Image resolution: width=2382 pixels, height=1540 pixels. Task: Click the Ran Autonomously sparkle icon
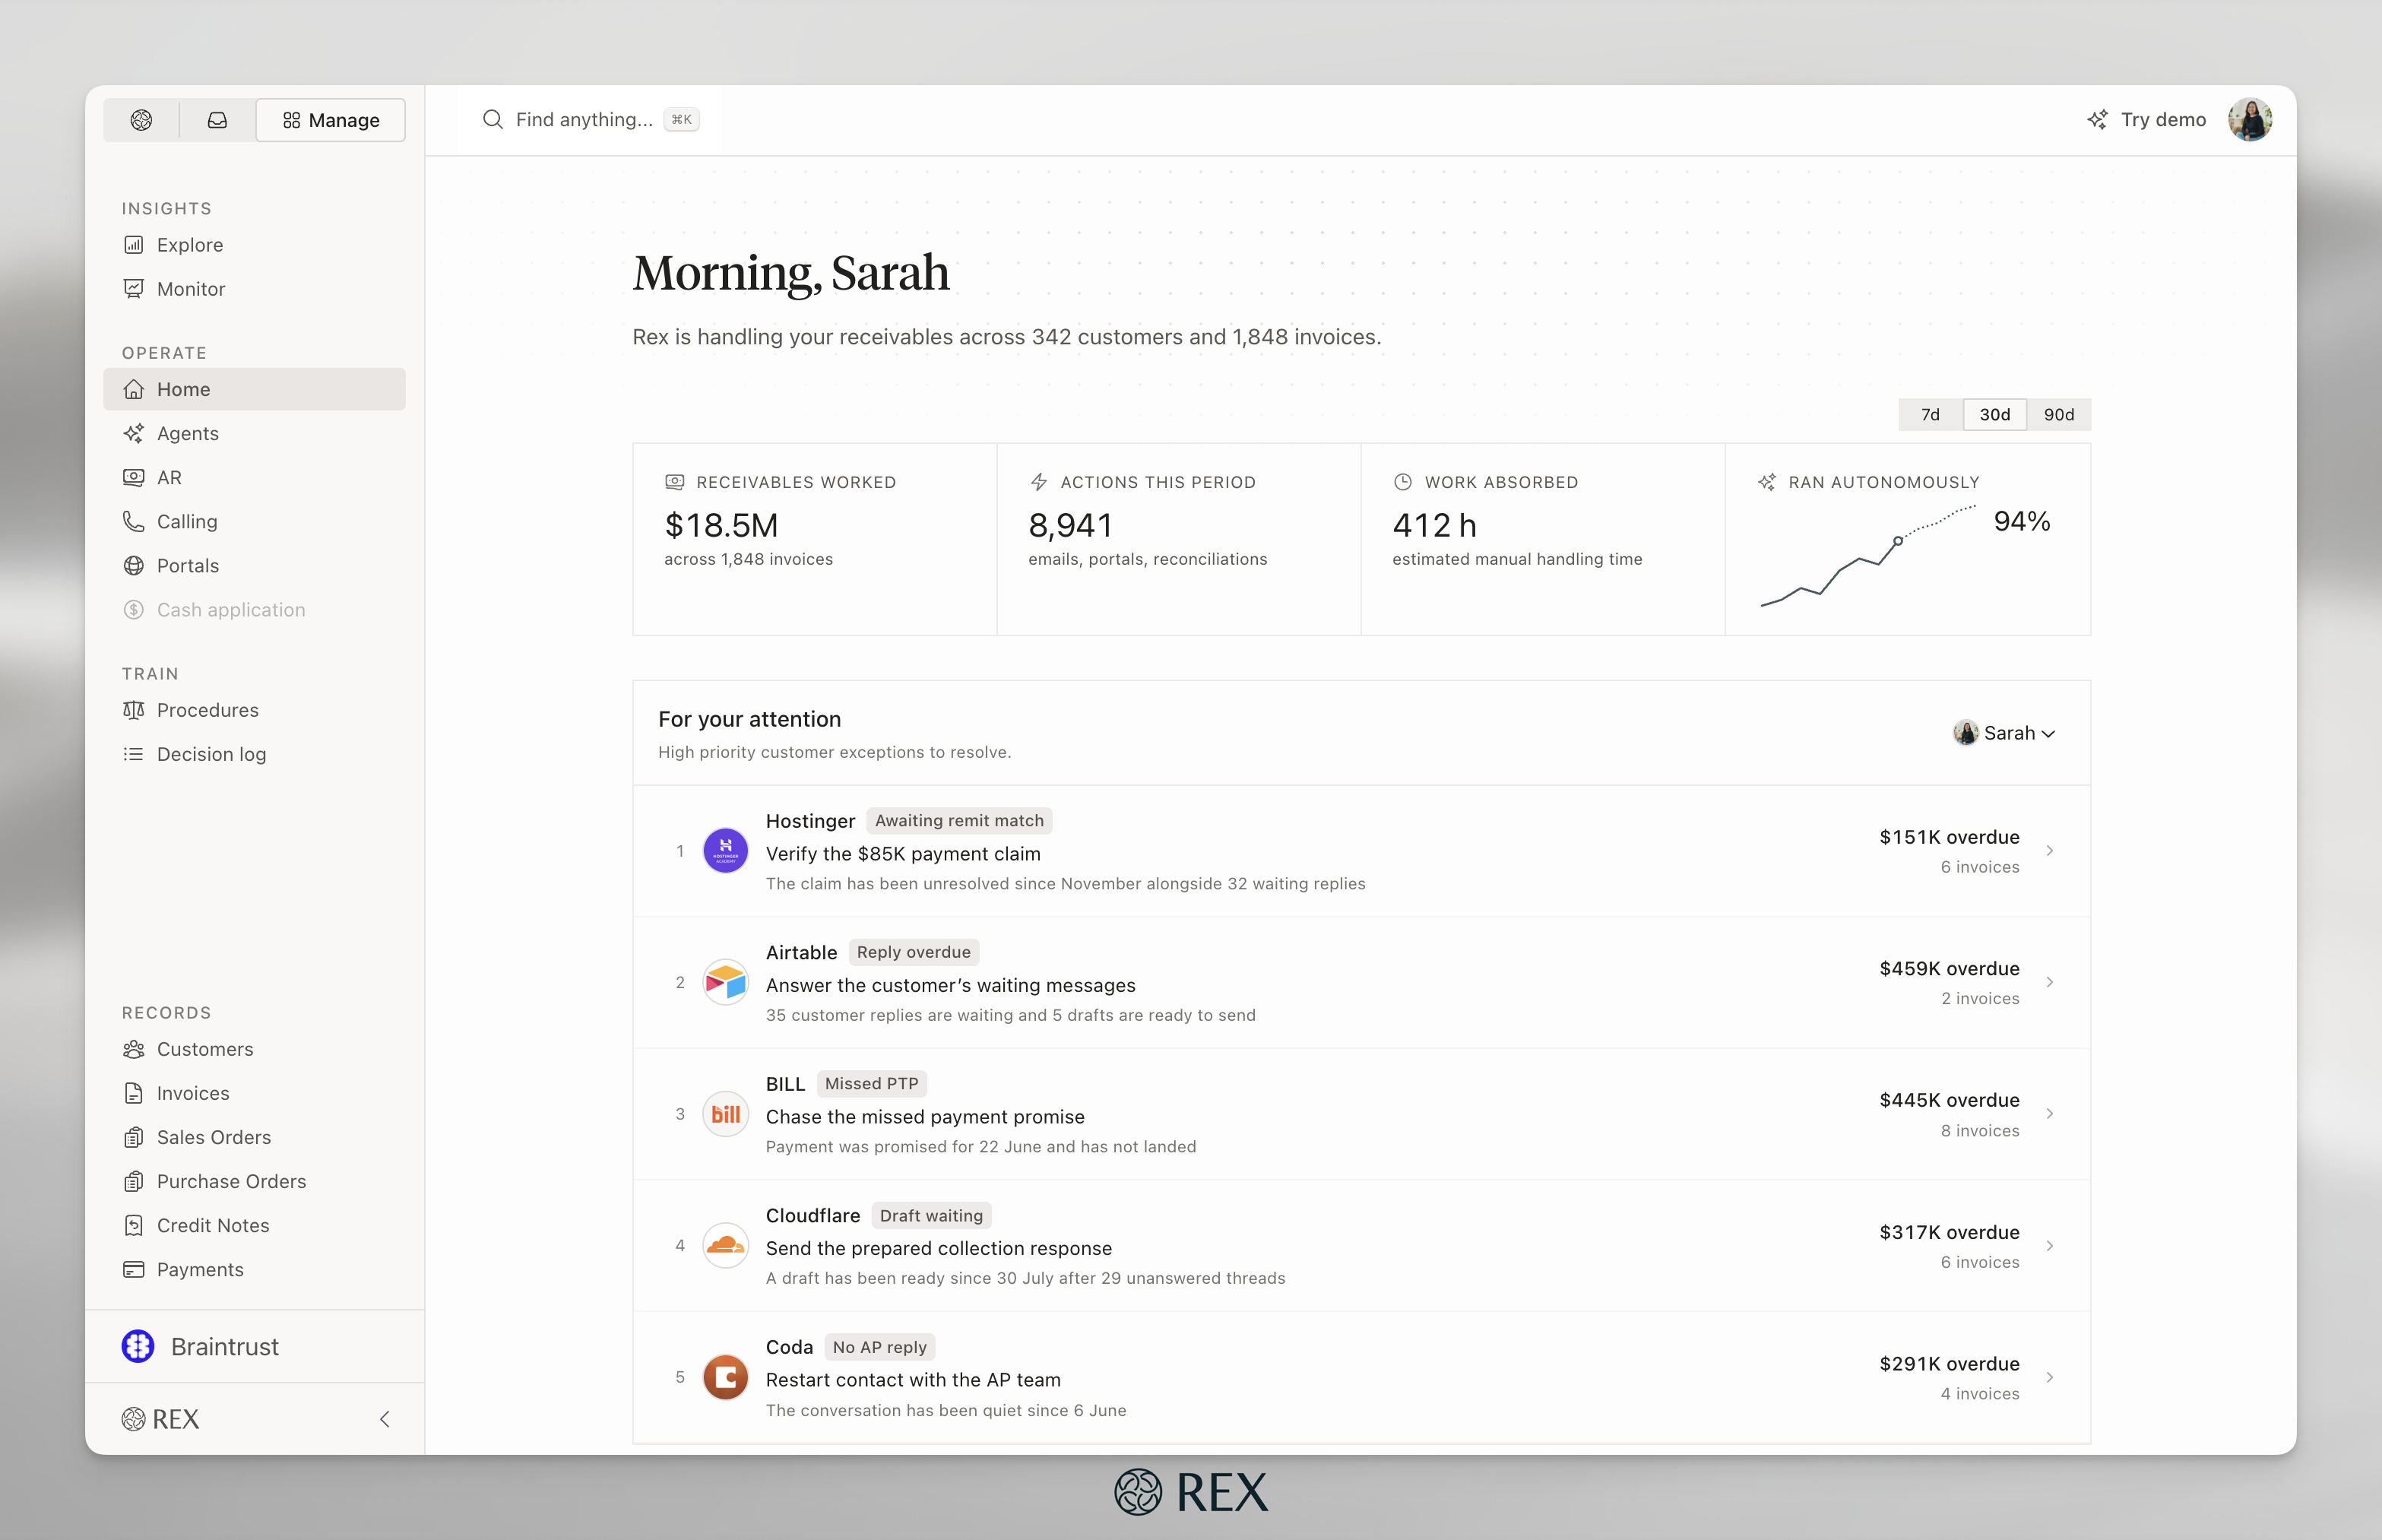pos(1767,482)
